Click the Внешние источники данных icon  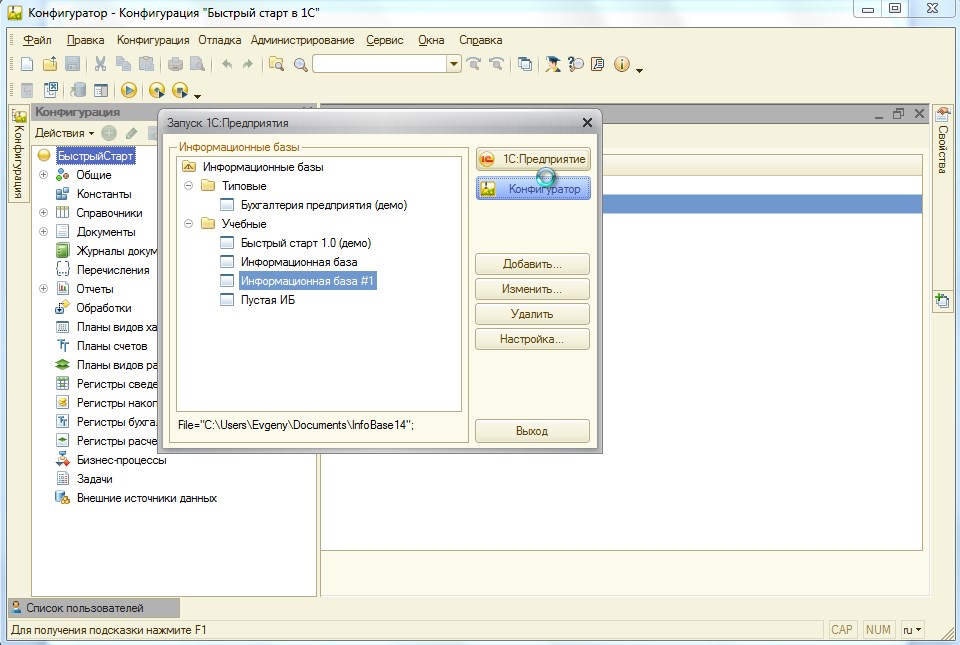[62, 498]
